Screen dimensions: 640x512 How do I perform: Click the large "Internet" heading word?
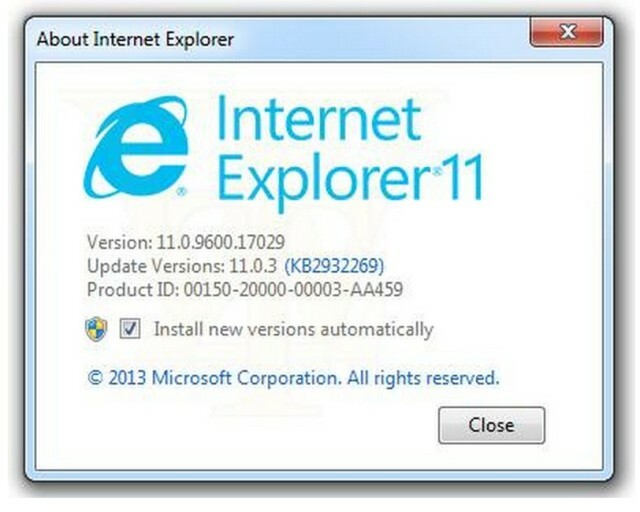pyautogui.click(x=319, y=118)
